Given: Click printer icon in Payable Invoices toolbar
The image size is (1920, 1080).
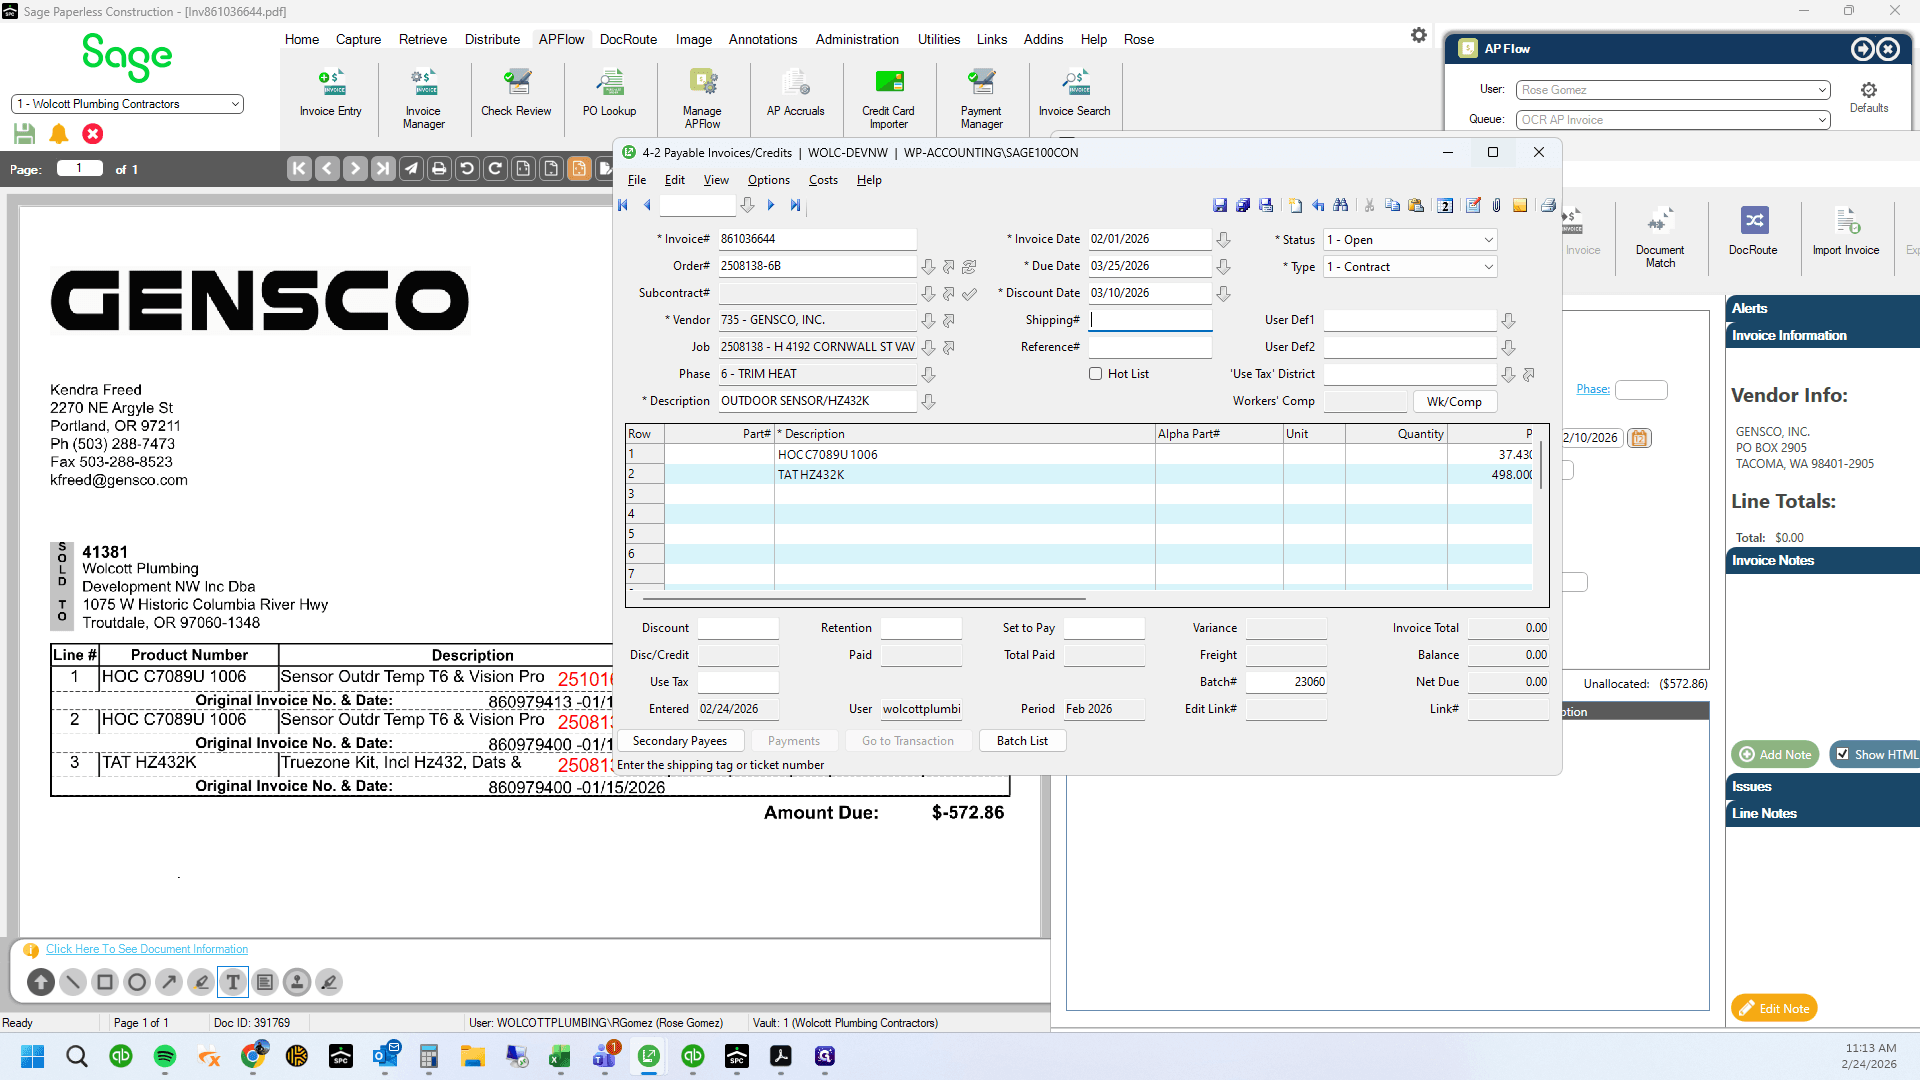Looking at the screenshot, I should coord(1548,205).
